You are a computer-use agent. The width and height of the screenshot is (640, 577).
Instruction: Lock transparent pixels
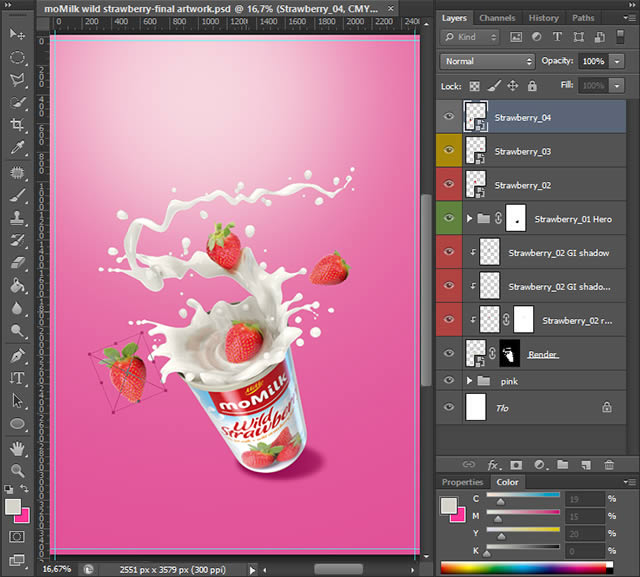tap(474, 86)
